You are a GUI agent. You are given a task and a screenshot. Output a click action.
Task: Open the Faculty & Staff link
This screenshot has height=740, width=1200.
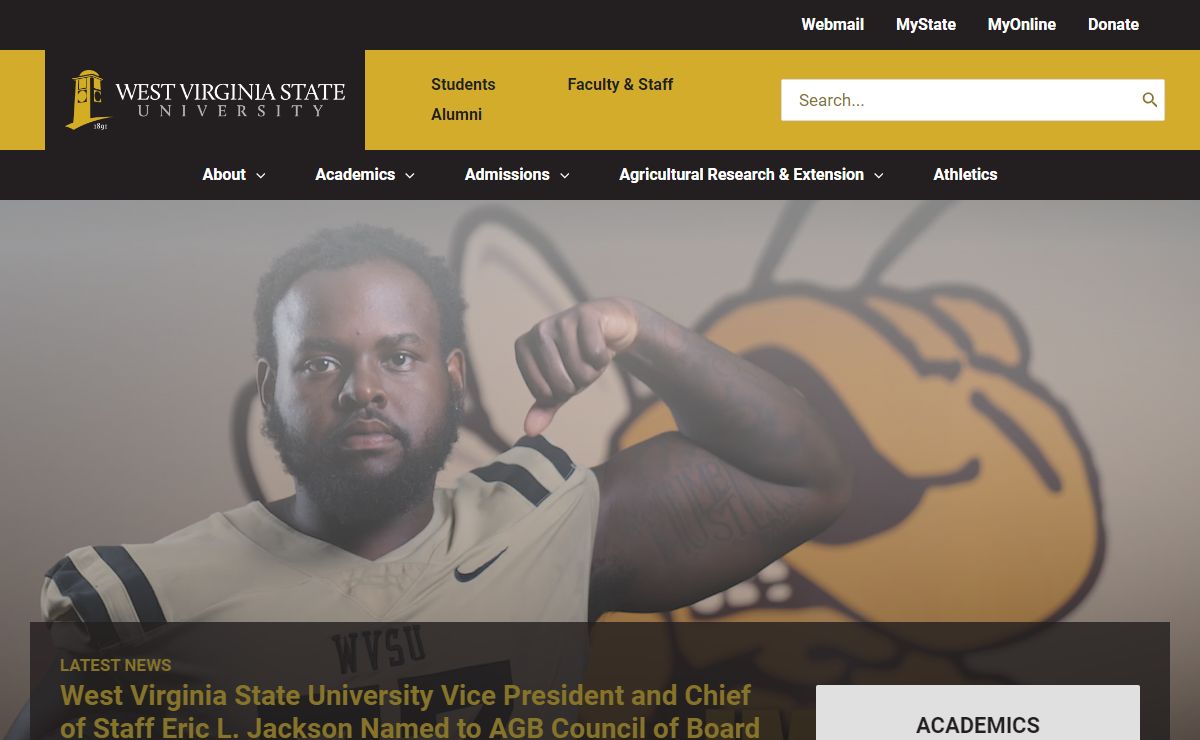click(x=620, y=84)
